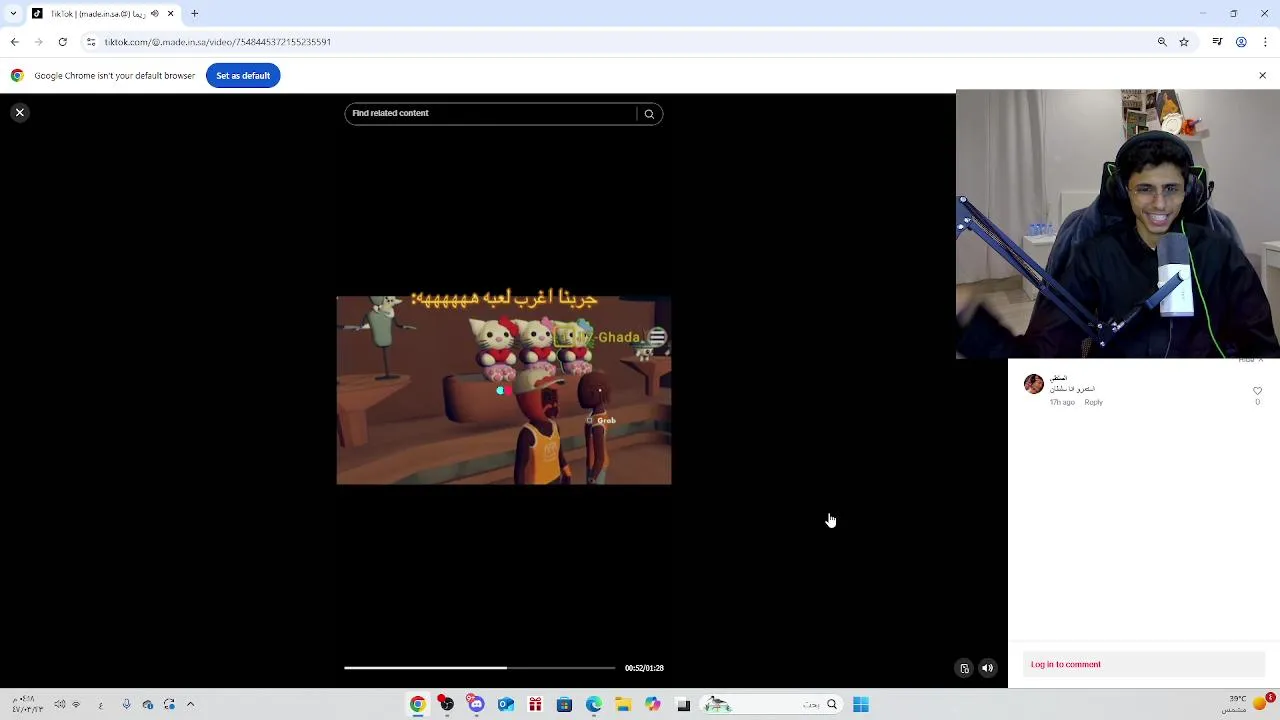
Task: Open Microsoft Store from the taskbar
Action: pos(564,705)
